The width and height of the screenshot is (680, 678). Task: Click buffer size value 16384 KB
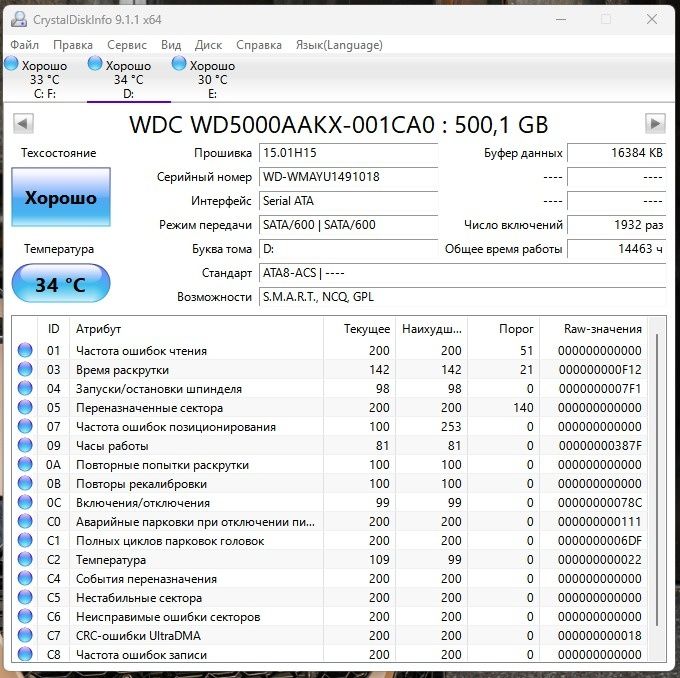click(x=616, y=153)
